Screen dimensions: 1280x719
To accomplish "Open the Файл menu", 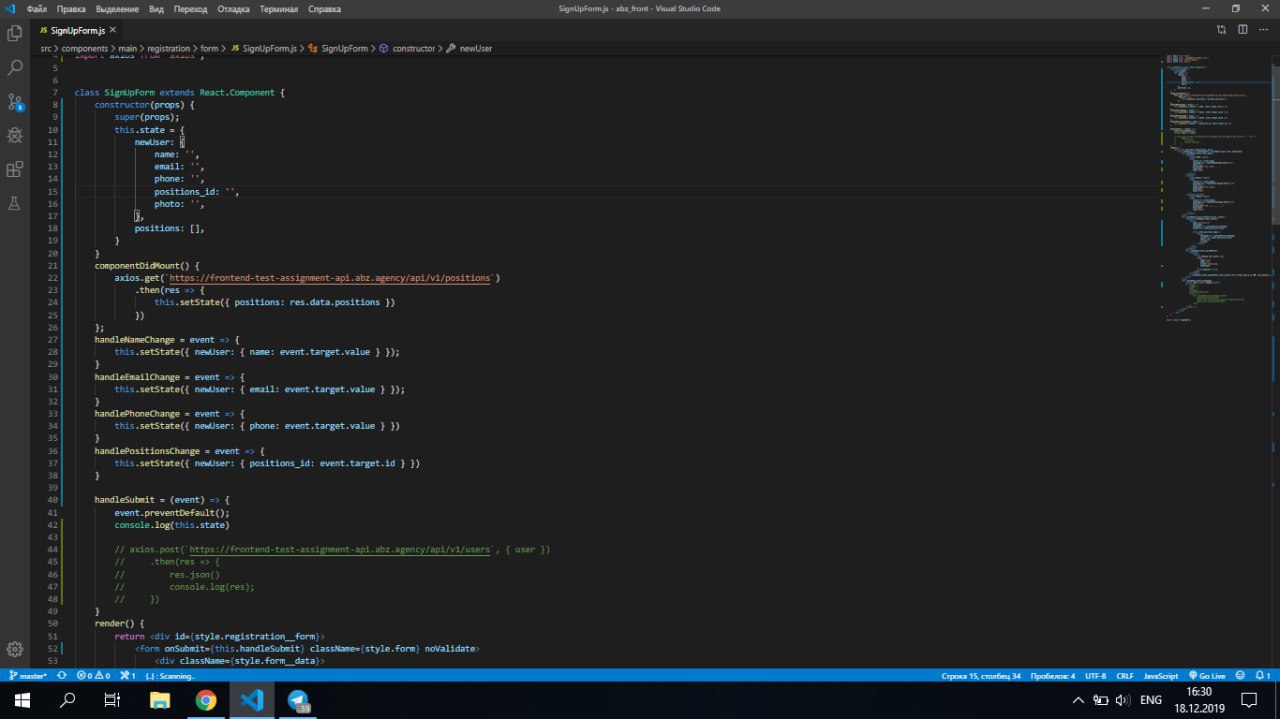I will click(x=37, y=9).
